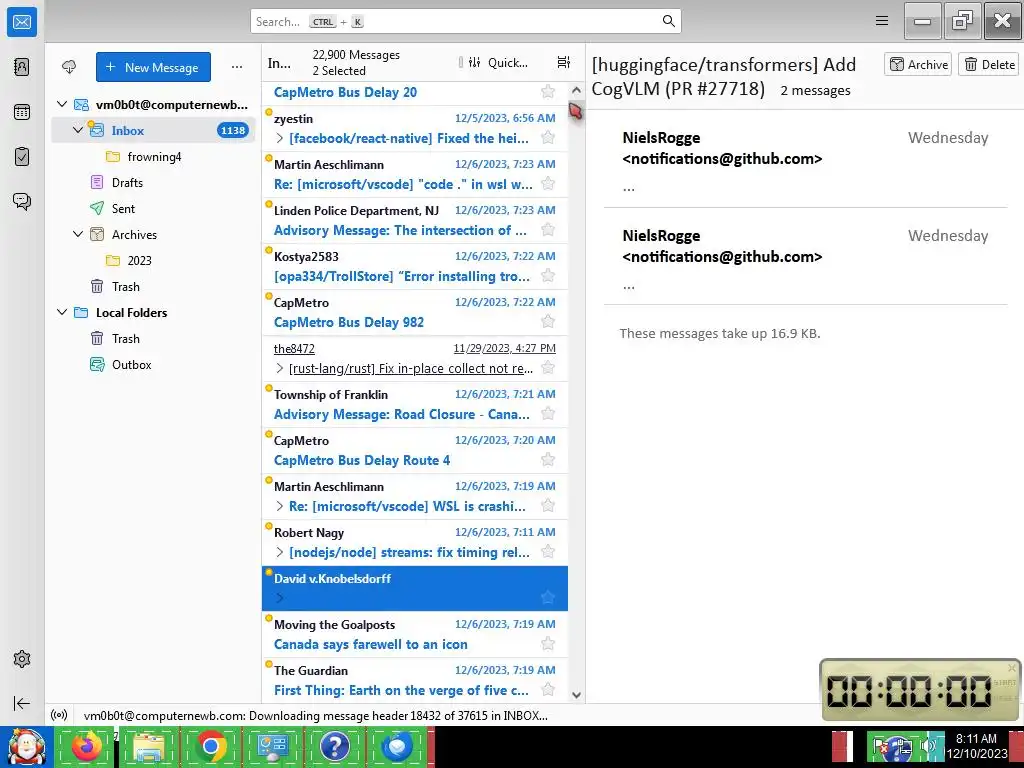The width and height of the screenshot is (1024, 768).
Task: Collapse the spaces toolbar arrow
Action: pyautogui.click(x=22, y=703)
